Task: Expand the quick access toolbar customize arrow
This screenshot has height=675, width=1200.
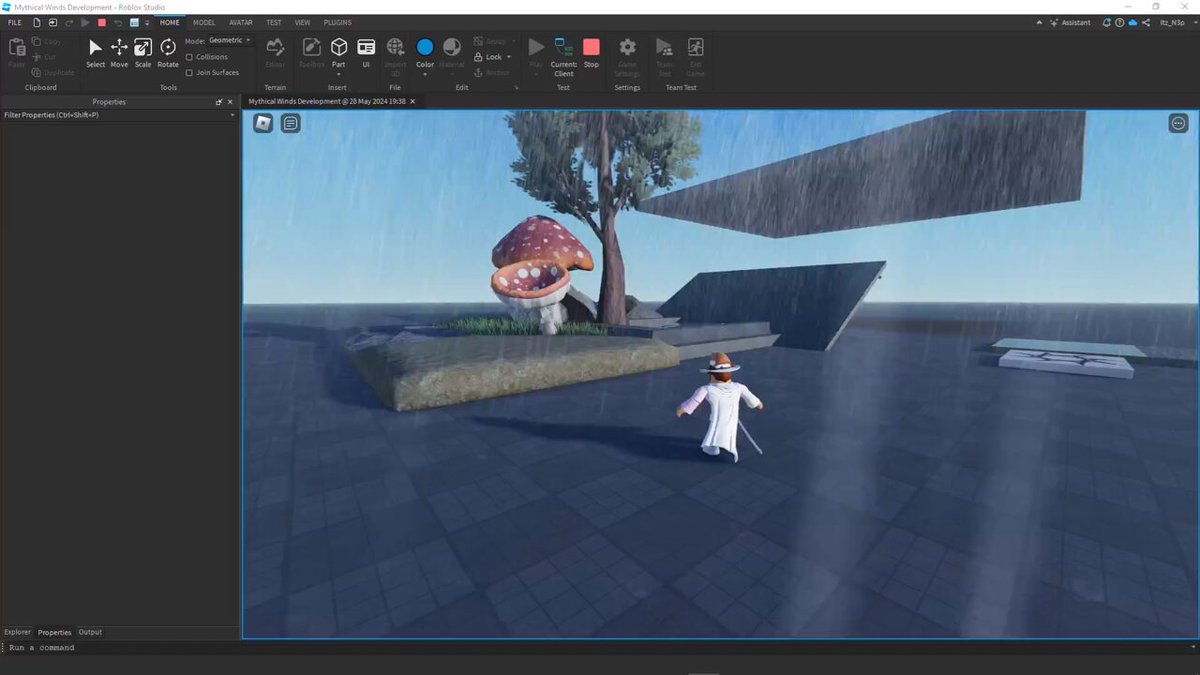Action: (147, 22)
